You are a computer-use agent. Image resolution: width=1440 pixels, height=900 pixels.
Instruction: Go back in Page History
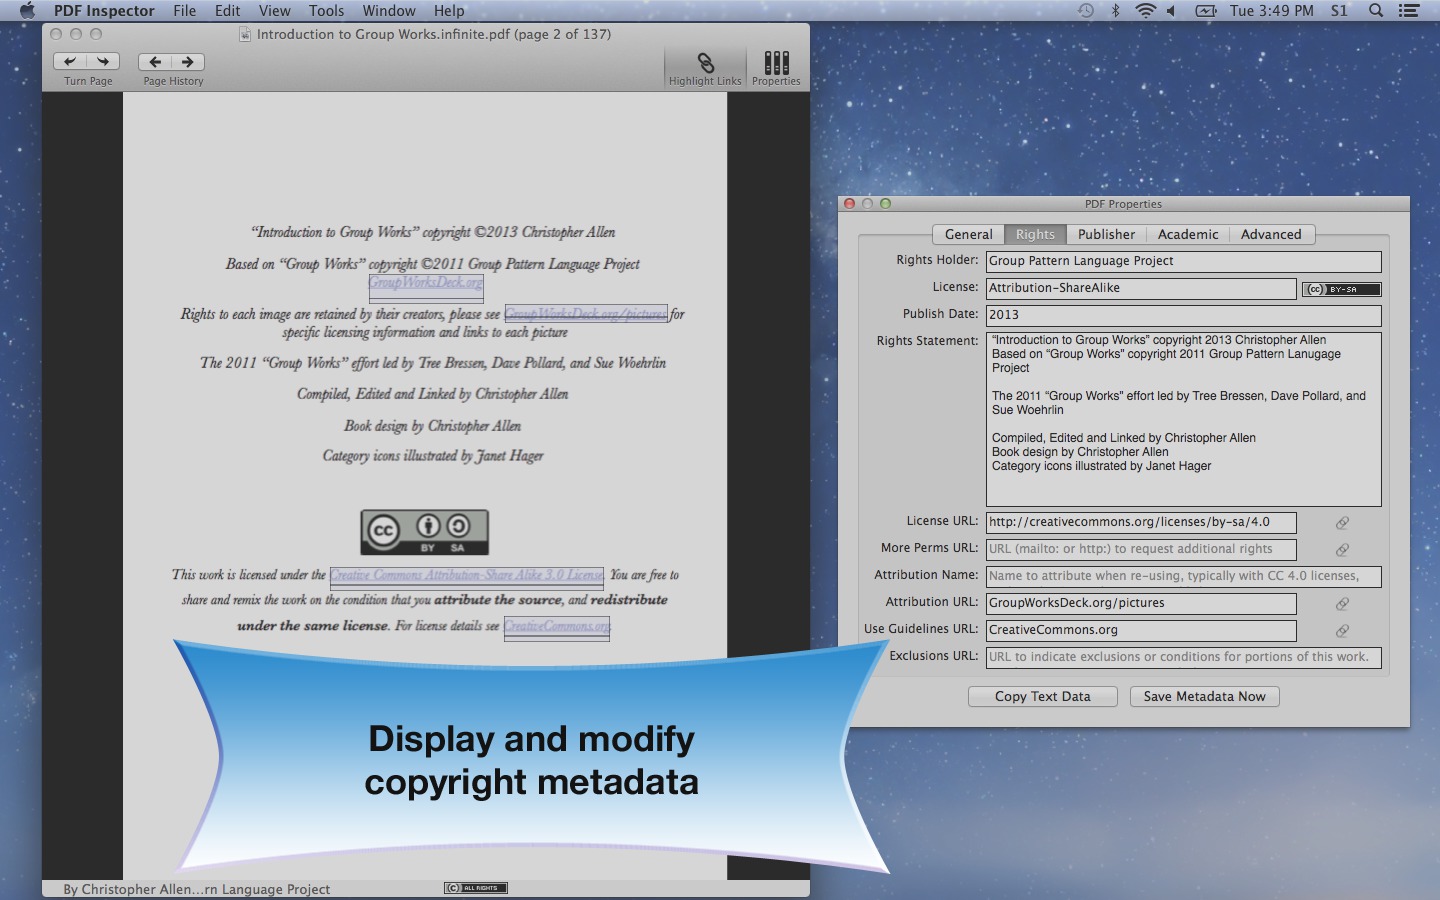coord(154,61)
